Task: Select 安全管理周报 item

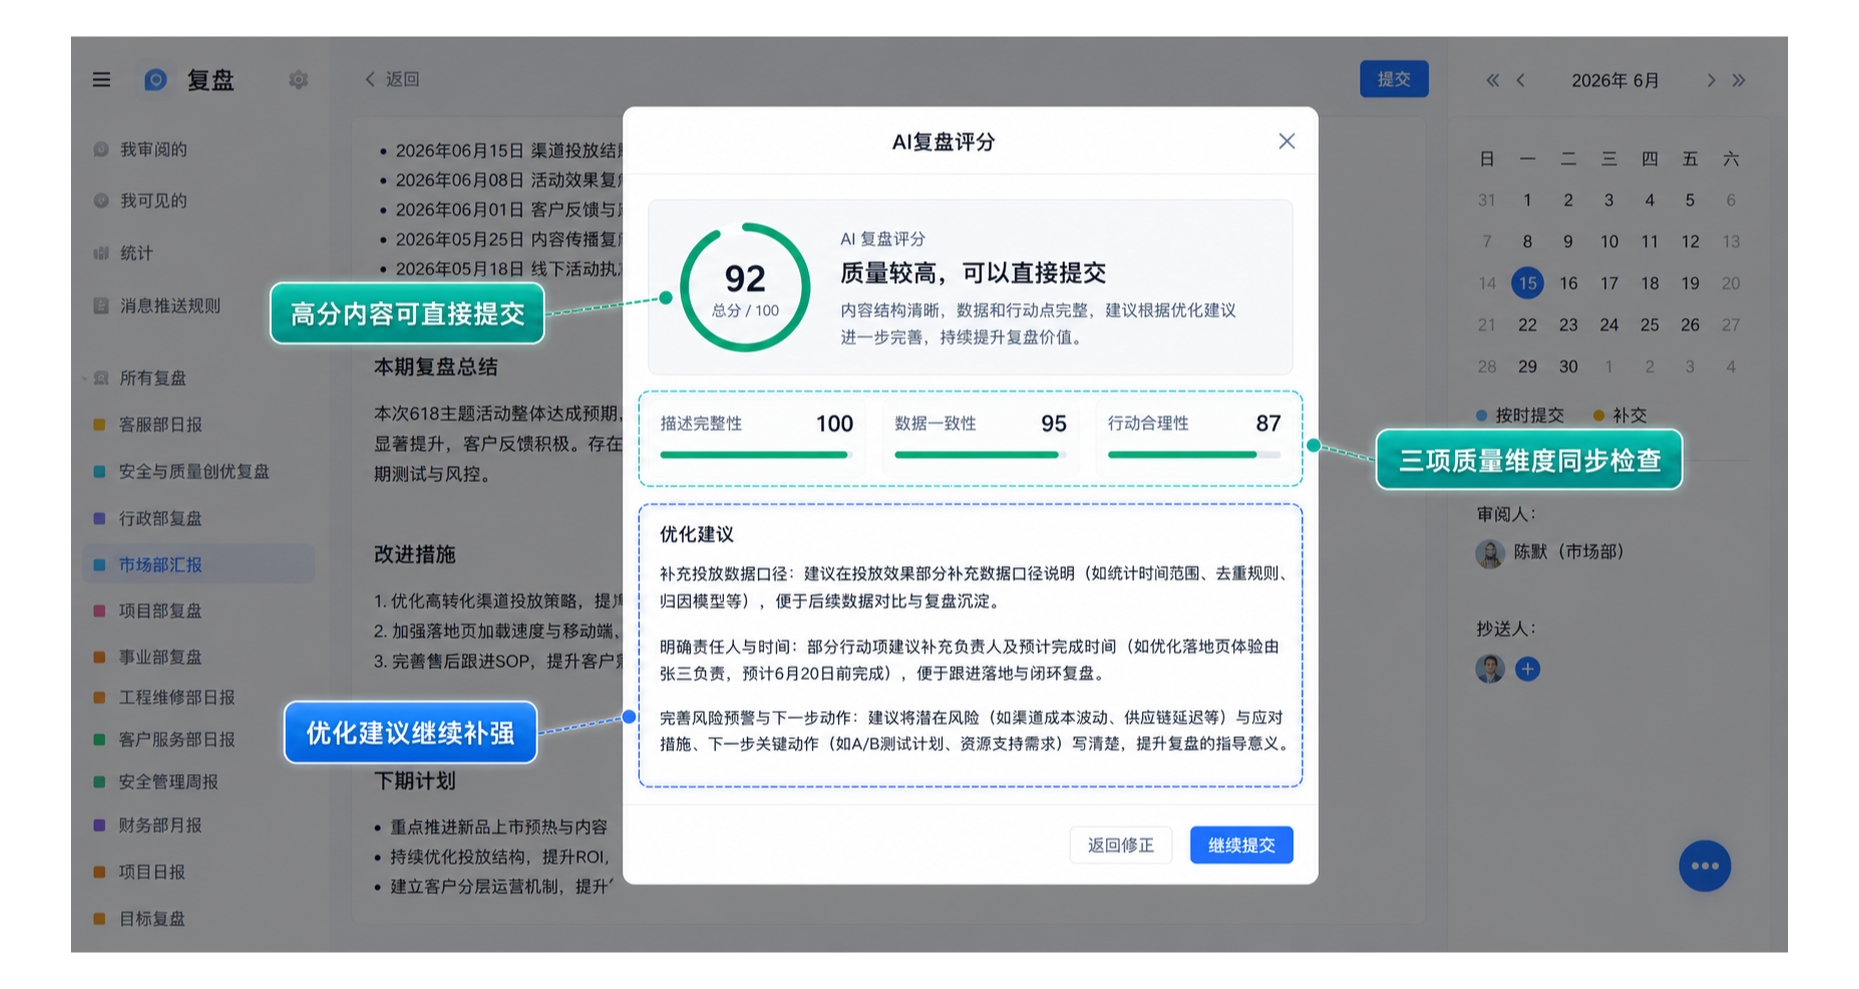Action: (168, 782)
